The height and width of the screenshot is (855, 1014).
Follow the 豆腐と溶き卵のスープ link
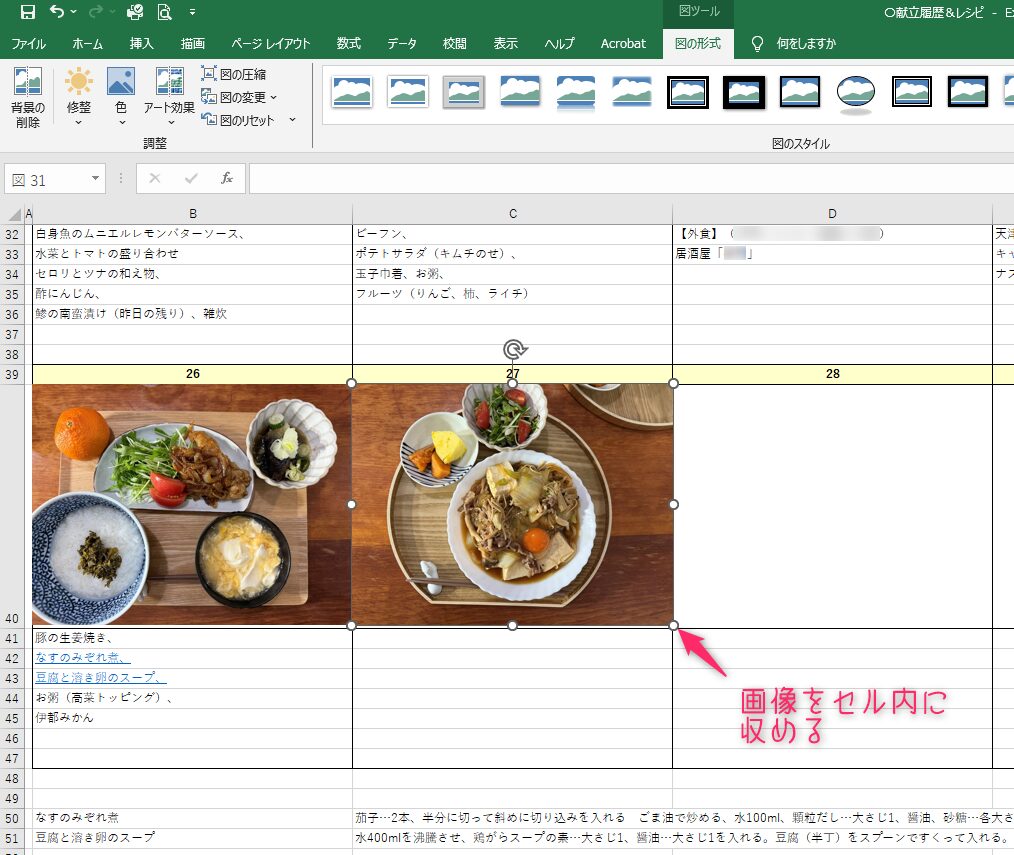pyautogui.click(x=100, y=677)
